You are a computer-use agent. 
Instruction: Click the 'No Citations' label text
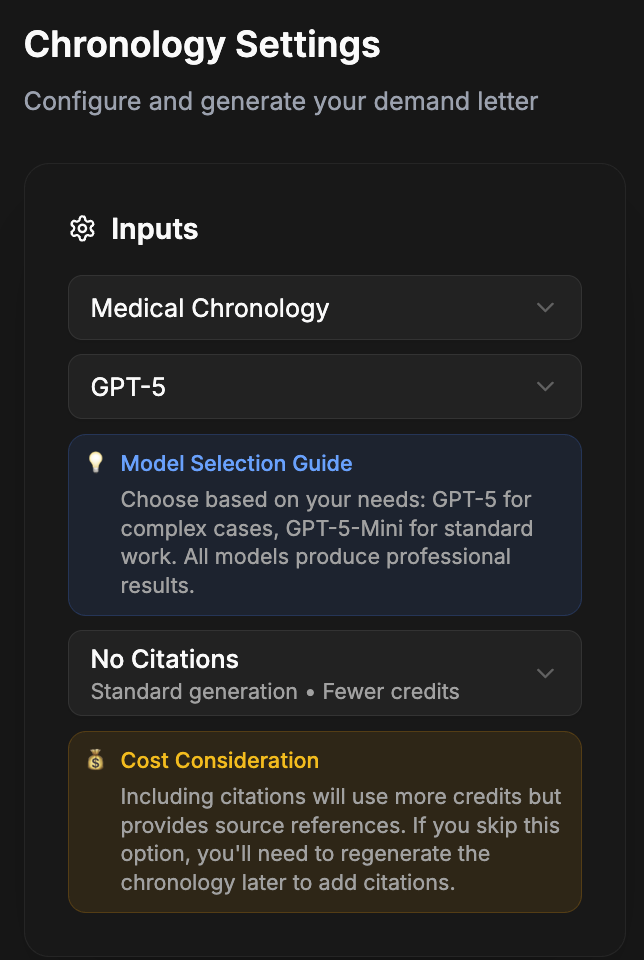click(165, 659)
